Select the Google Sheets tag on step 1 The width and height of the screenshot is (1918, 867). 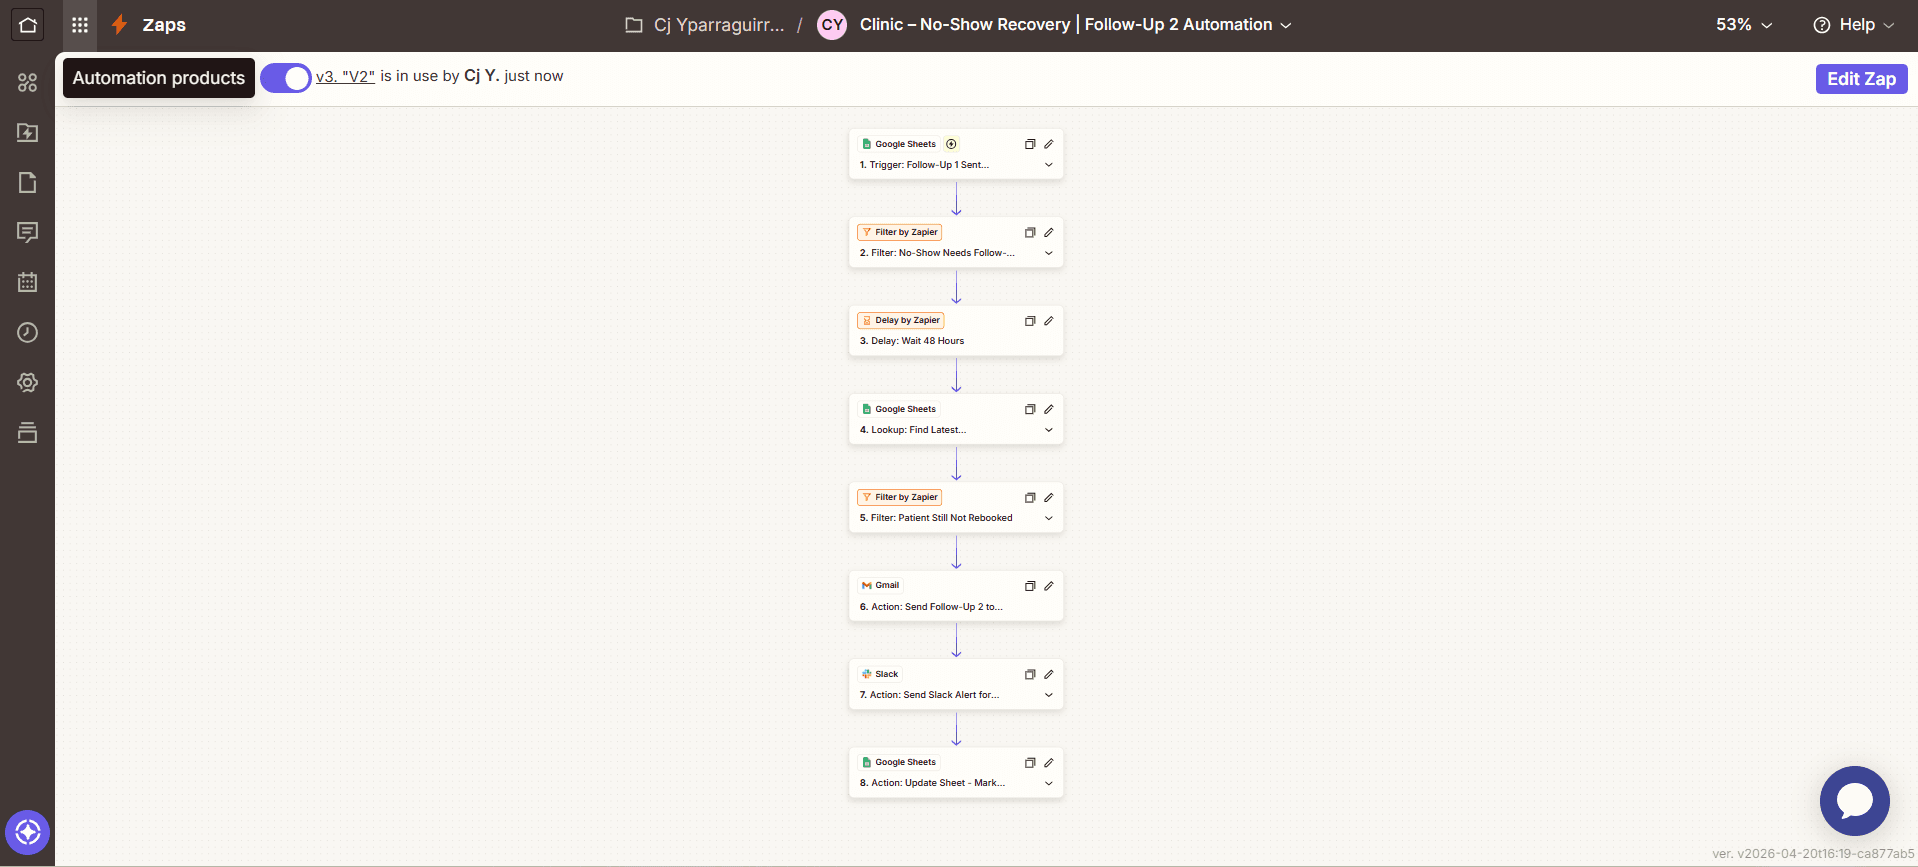click(x=899, y=144)
